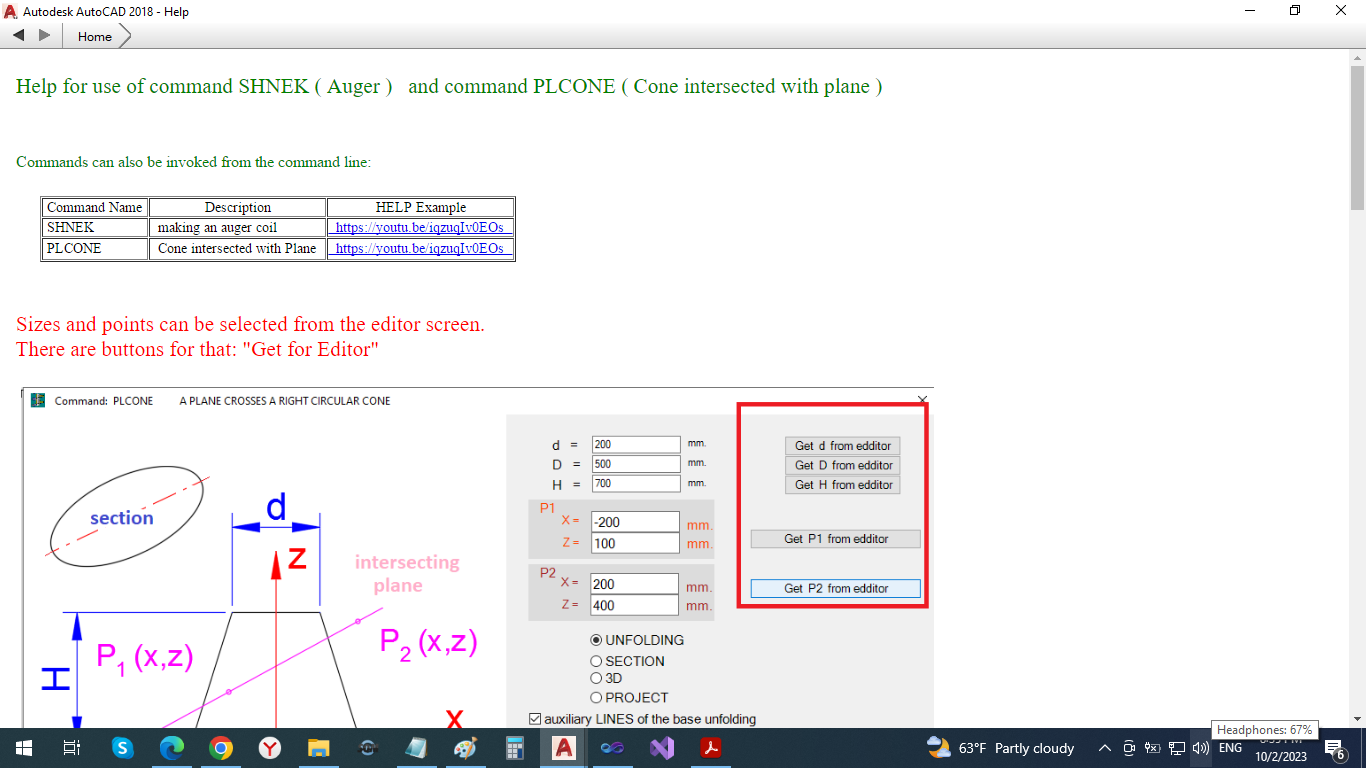The height and width of the screenshot is (768, 1366).
Task: Click the "Cone intersected with Plane" cell
Action: (x=237, y=249)
